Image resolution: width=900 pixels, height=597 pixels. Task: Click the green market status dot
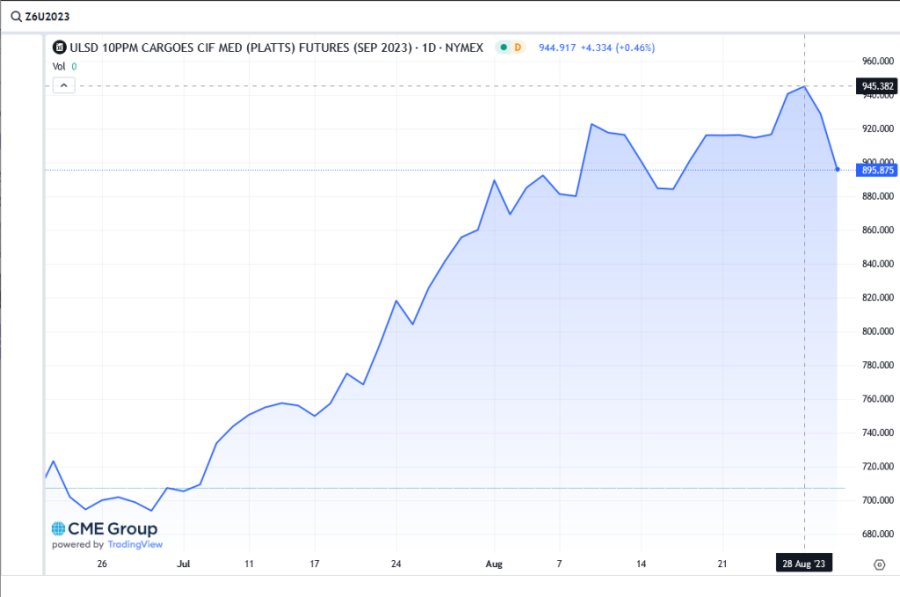pos(505,47)
